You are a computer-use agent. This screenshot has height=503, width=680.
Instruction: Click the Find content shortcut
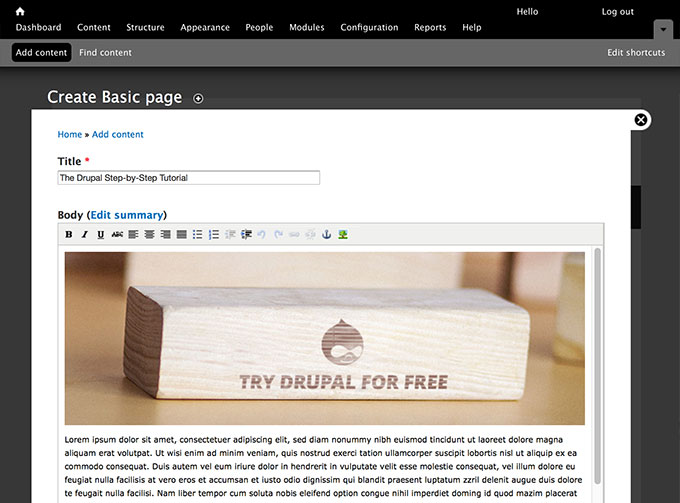(105, 52)
